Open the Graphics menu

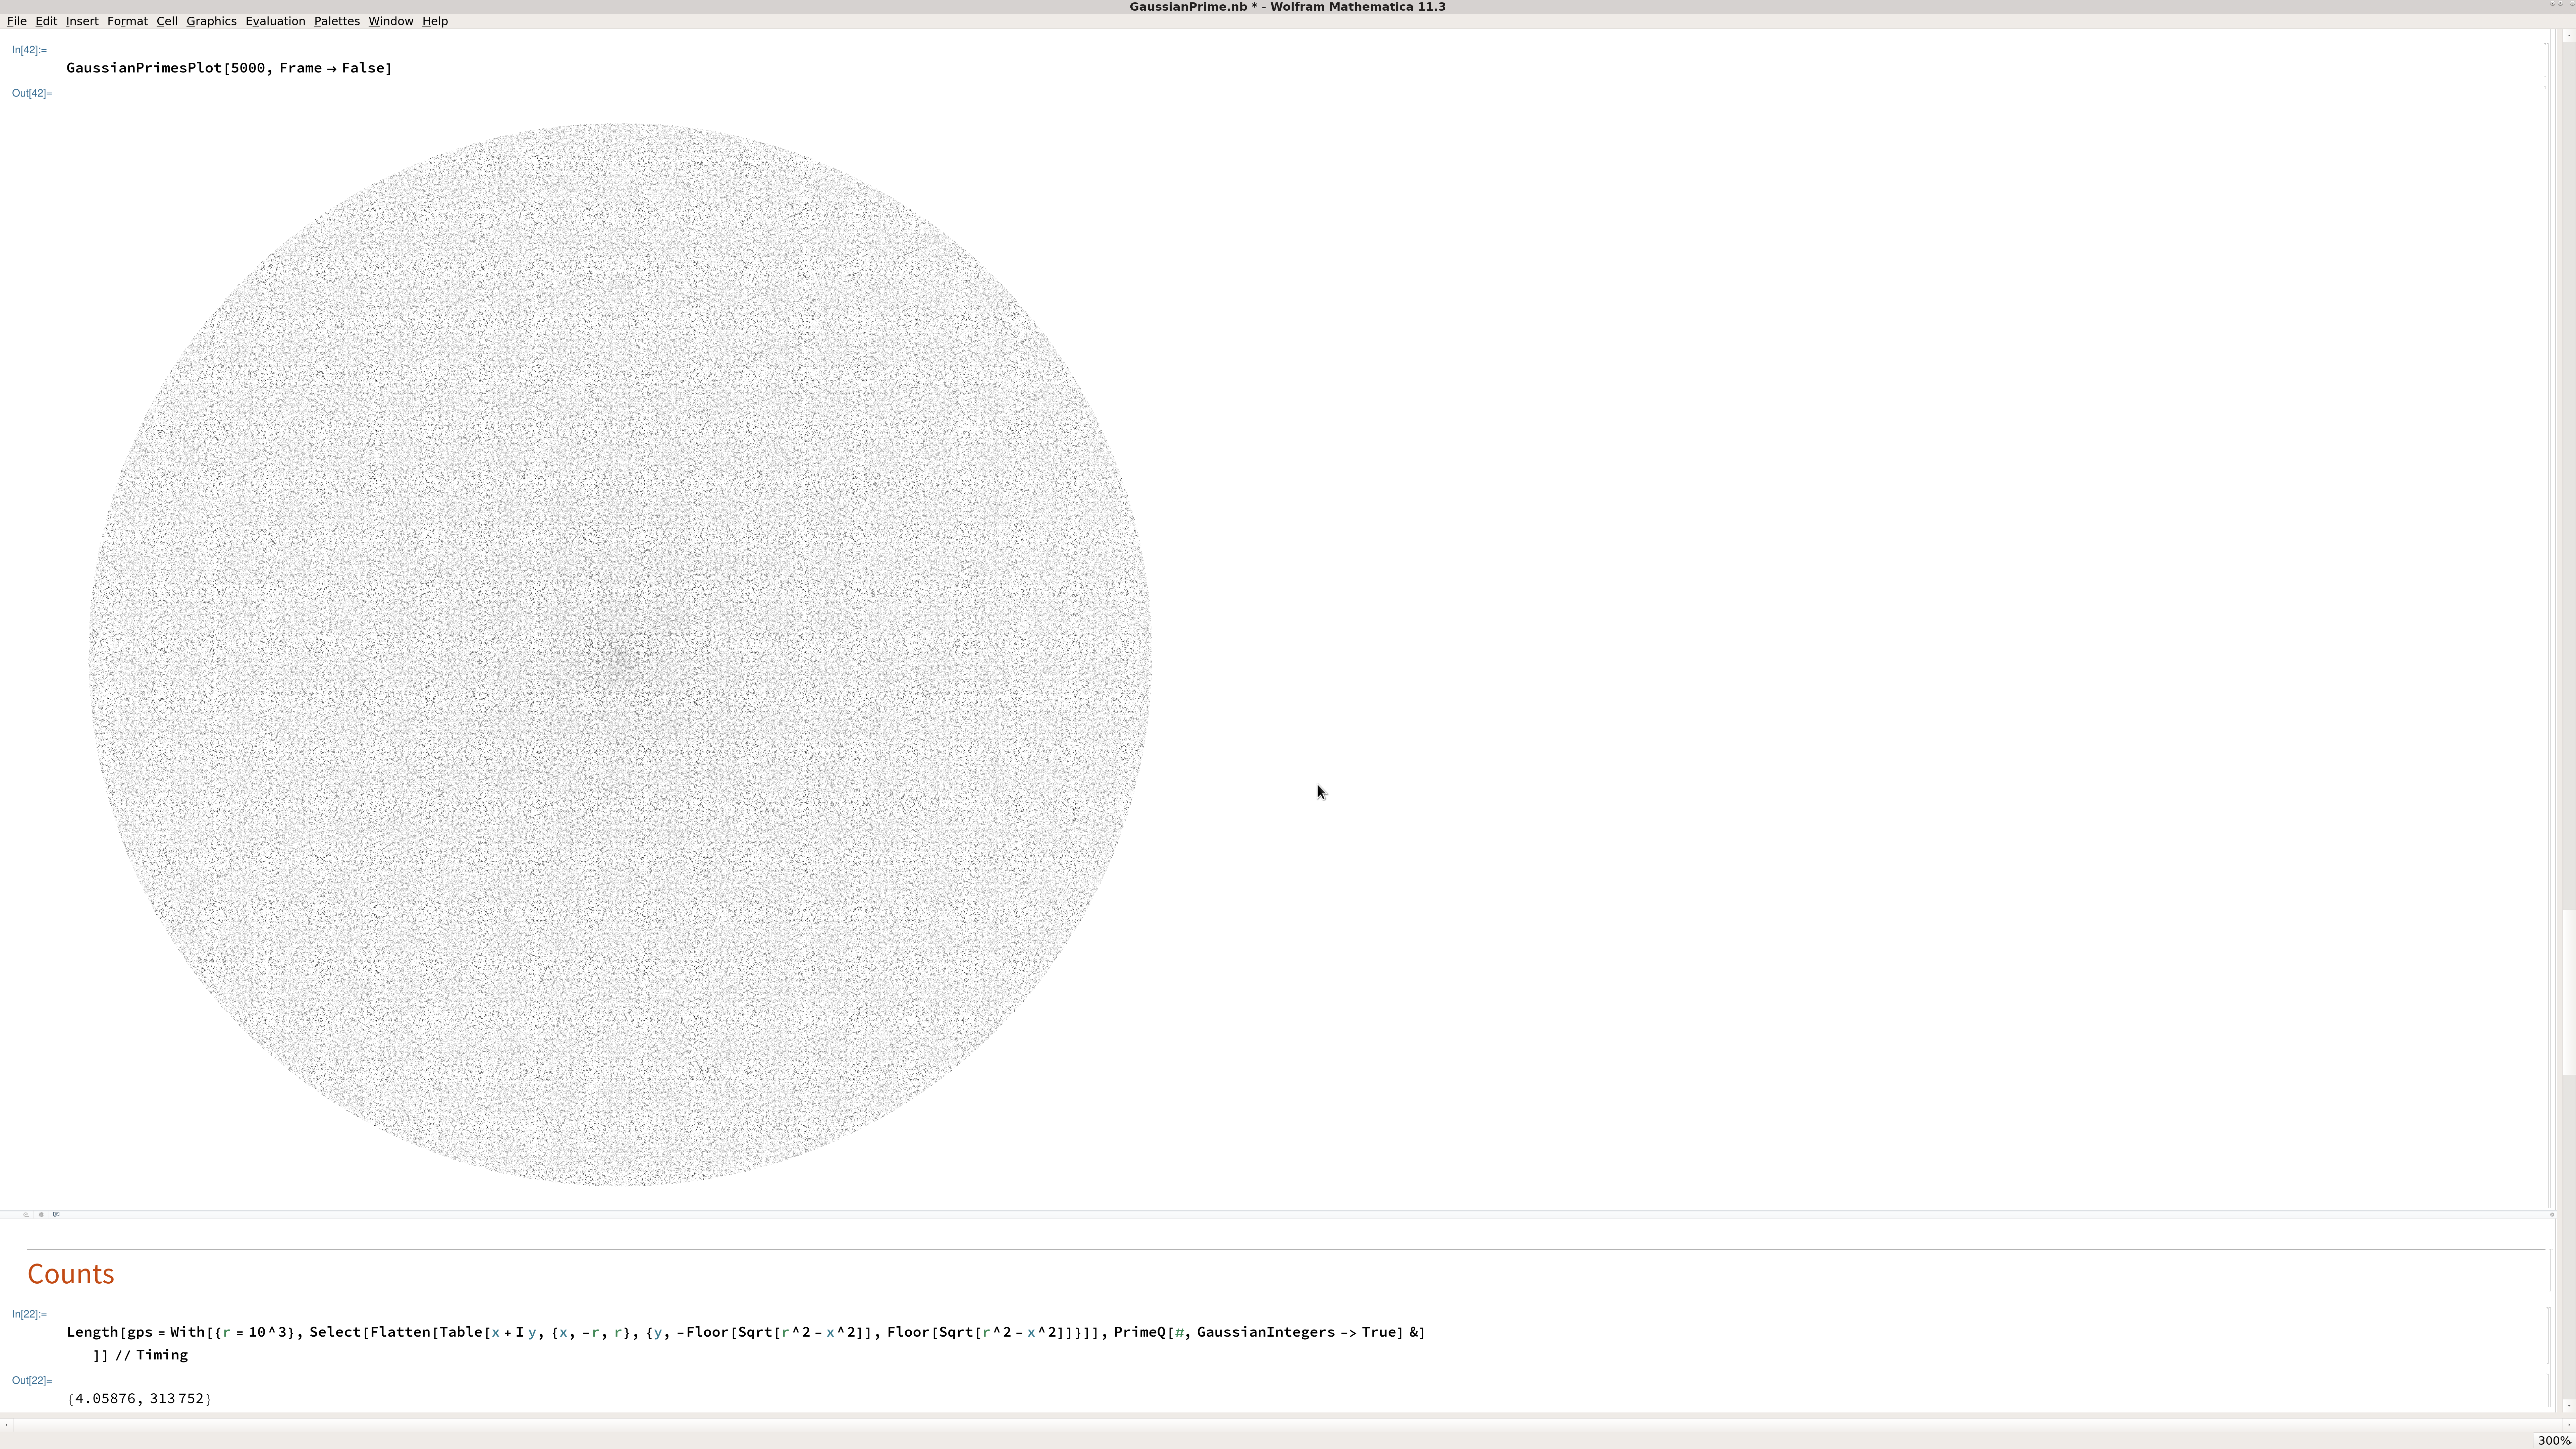click(211, 21)
